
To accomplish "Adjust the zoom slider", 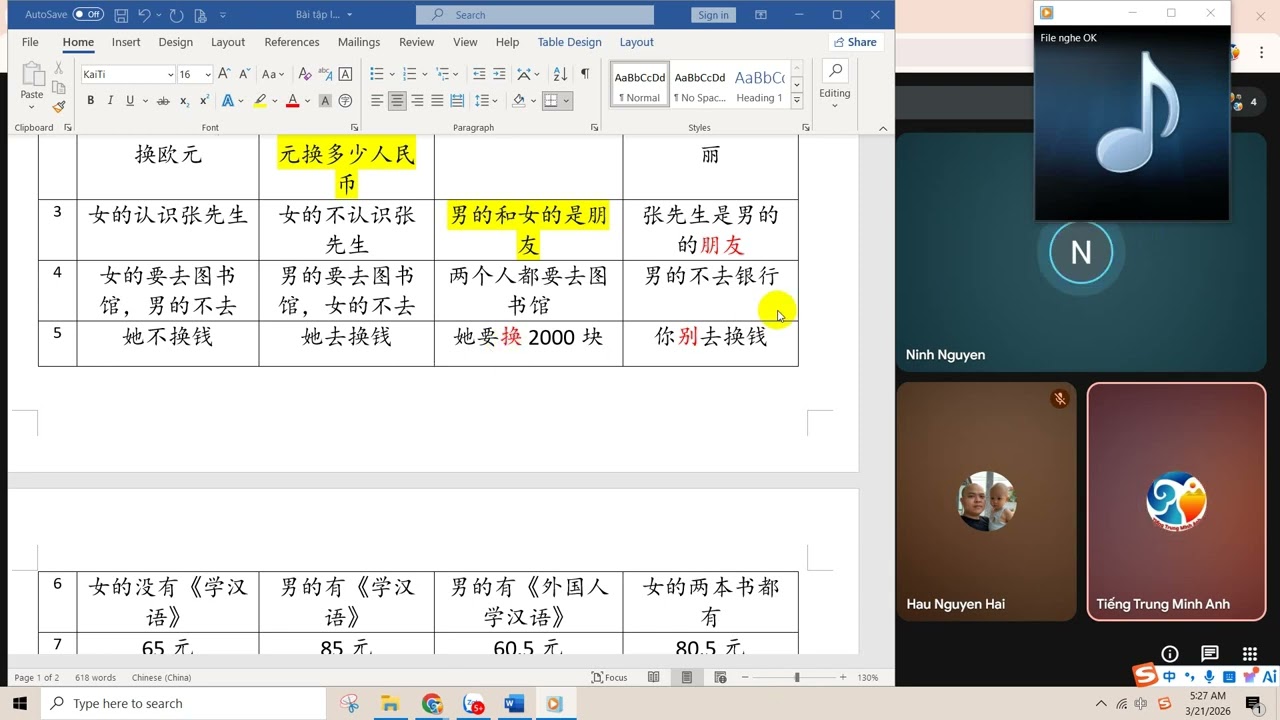I will tap(797, 677).
